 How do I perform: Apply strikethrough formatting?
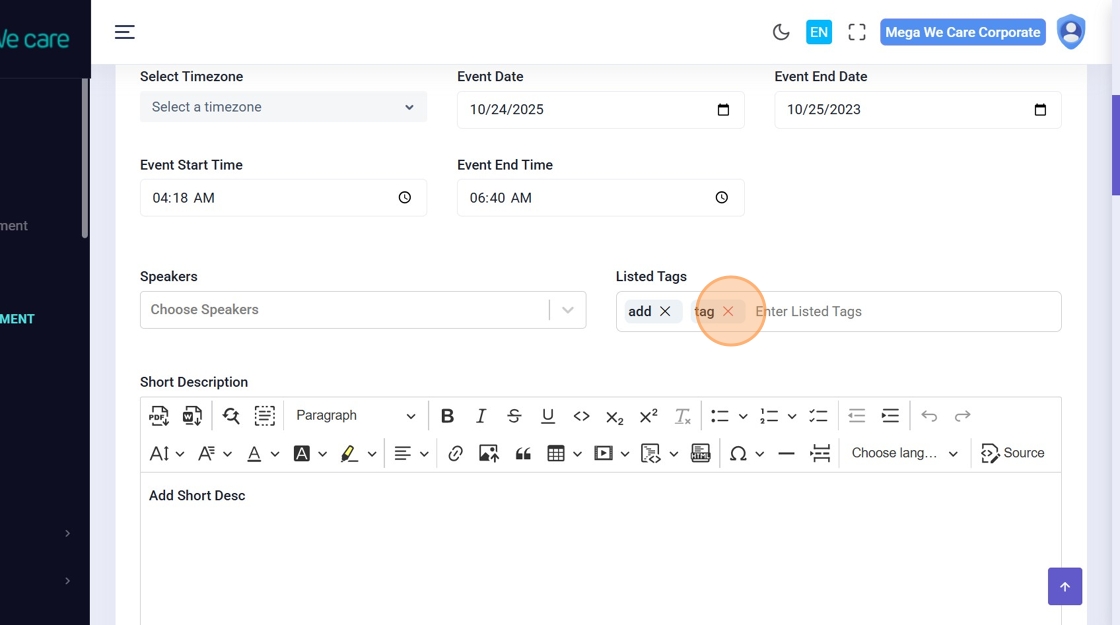click(514, 416)
